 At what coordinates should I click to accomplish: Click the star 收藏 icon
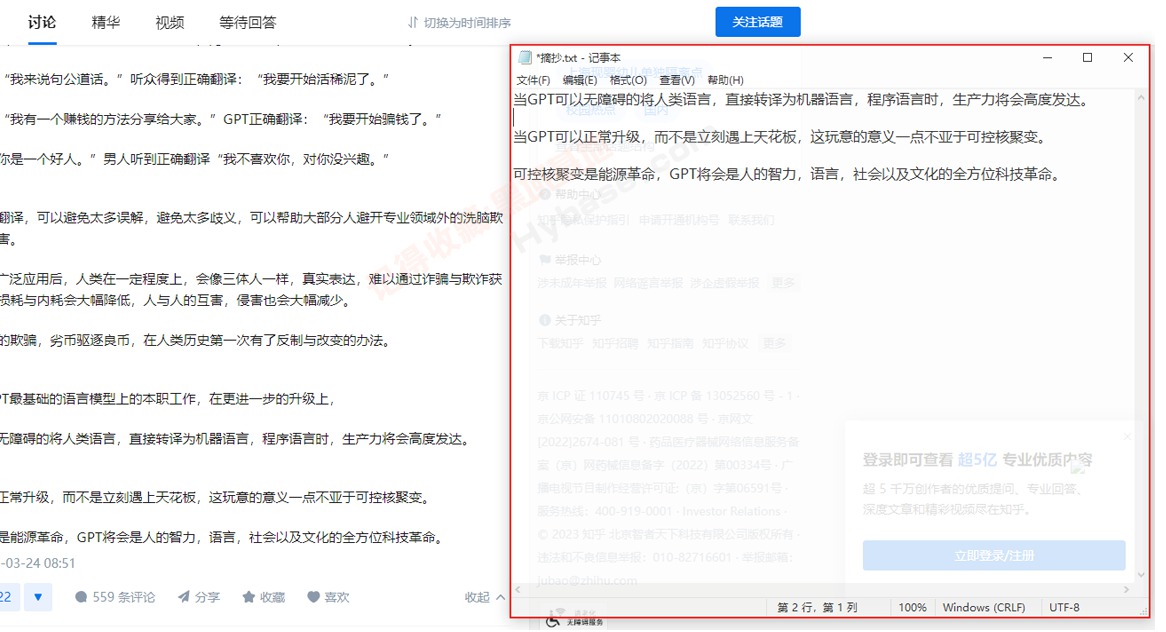point(248,597)
